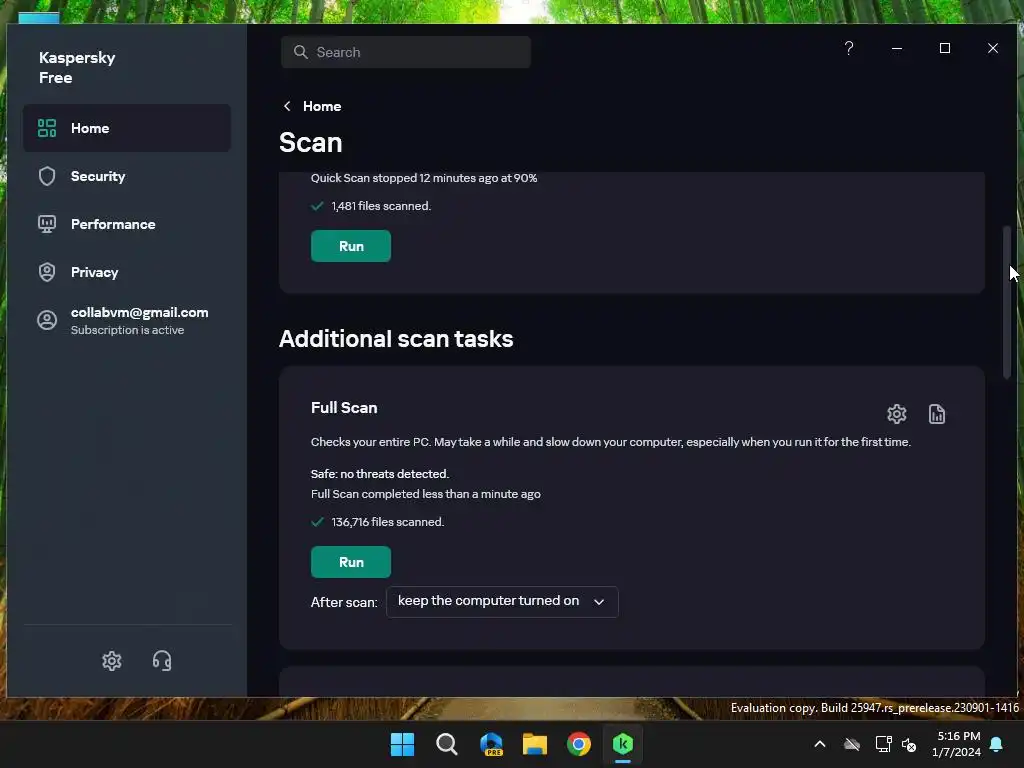Image resolution: width=1024 pixels, height=768 pixels.
Task: Click the Security shield icon
Action: click(x=47, y=176)
